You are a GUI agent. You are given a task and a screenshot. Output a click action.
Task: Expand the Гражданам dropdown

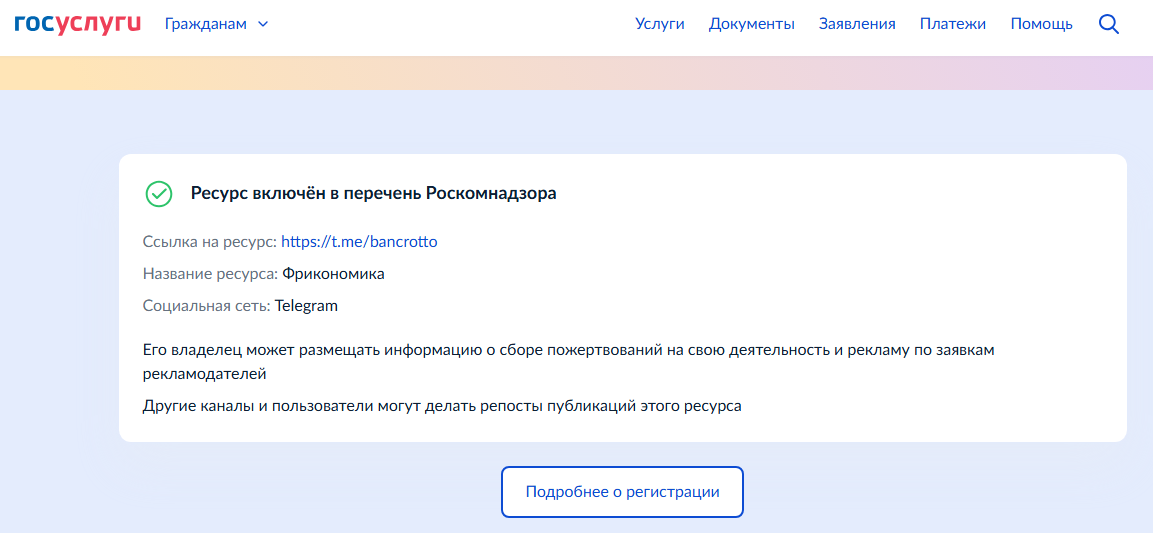216,24
